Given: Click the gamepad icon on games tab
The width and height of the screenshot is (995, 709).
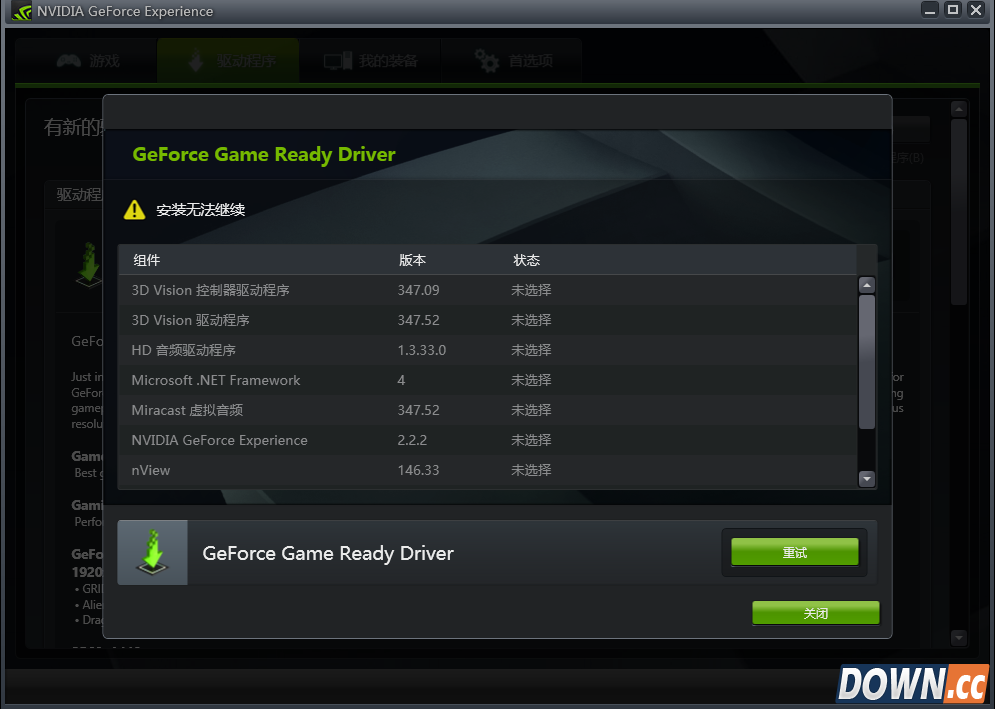Looking at the screenshot, I should click(69, 61).
